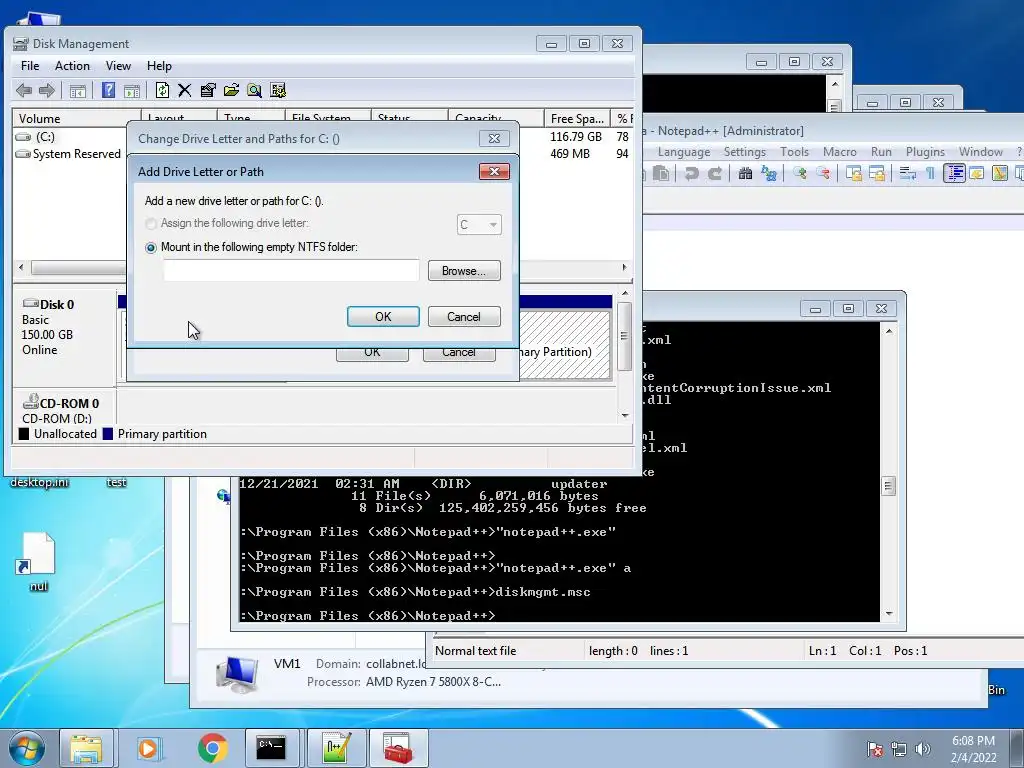Click the NTFS folder path input field

pyautogui.click(x=291, y=270)
